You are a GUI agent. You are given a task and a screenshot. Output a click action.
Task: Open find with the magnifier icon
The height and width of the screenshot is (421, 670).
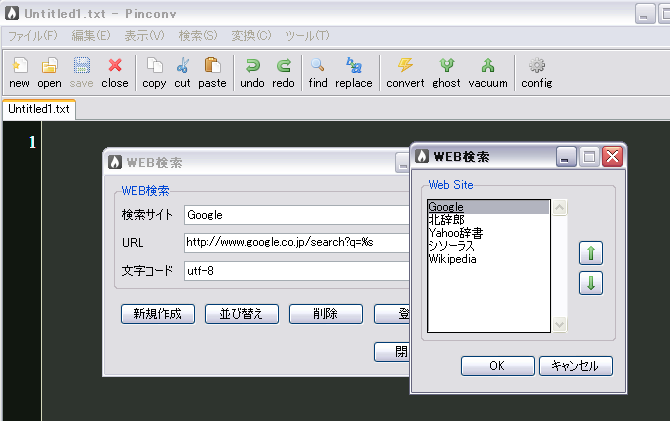[317, 65]
